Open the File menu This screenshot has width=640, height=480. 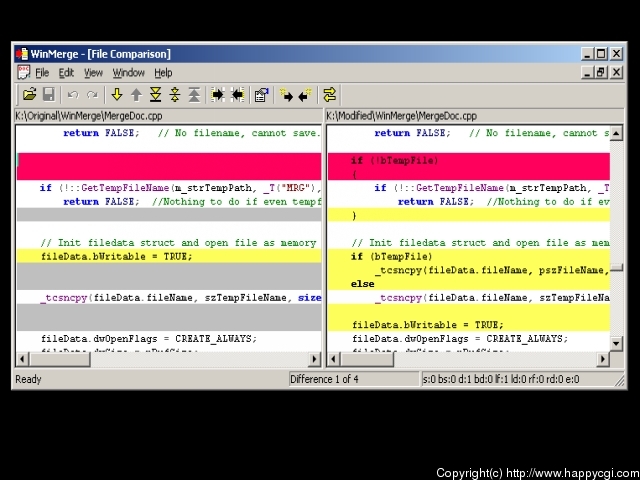coord(42,73)
